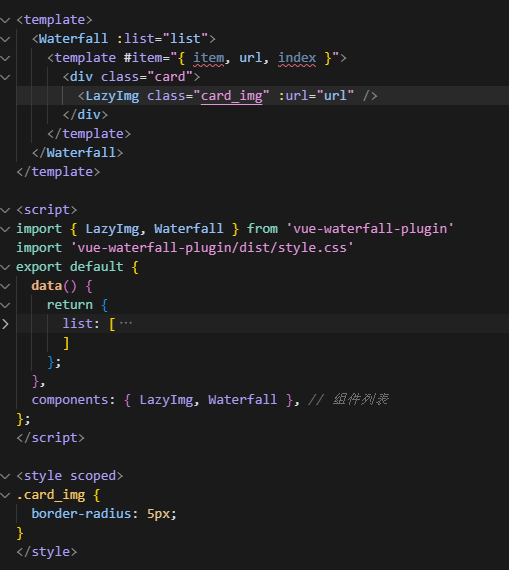
Task: Click the LazyImg tag name in template
Action: [x=112, y=96]
